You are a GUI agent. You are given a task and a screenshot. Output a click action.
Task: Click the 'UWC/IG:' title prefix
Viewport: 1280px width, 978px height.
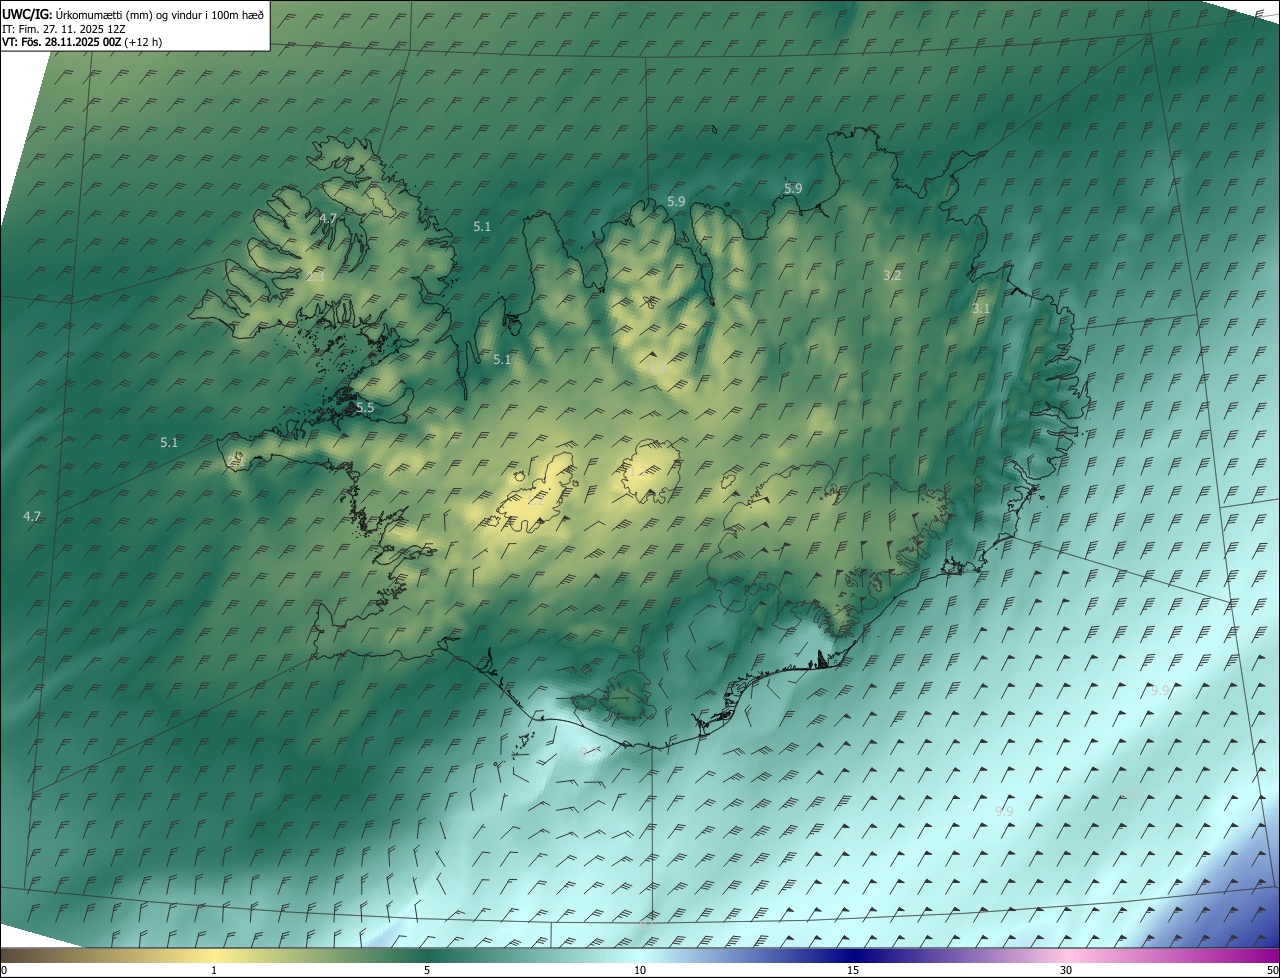[x=27, y=14]
